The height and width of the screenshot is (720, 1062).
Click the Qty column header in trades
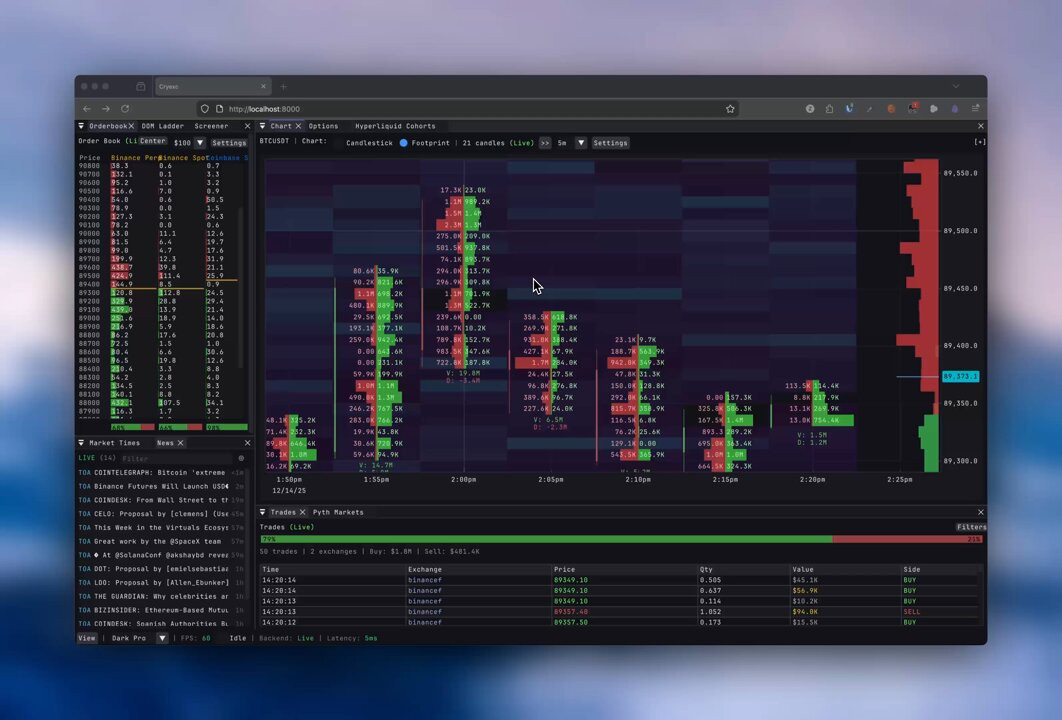point(706,570)
